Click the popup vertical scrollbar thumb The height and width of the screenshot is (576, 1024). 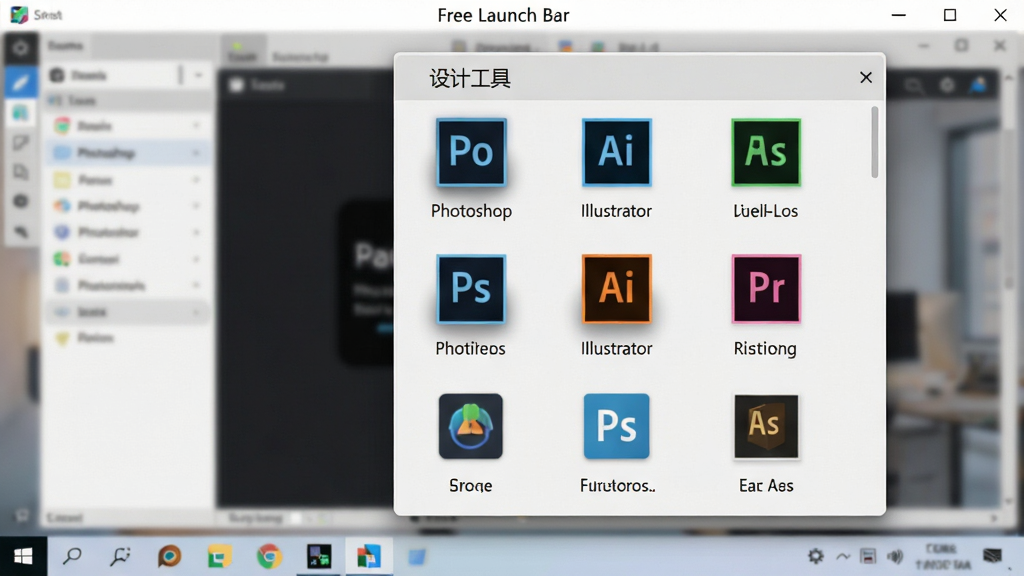pyautogui.click(x=874, y=142)
